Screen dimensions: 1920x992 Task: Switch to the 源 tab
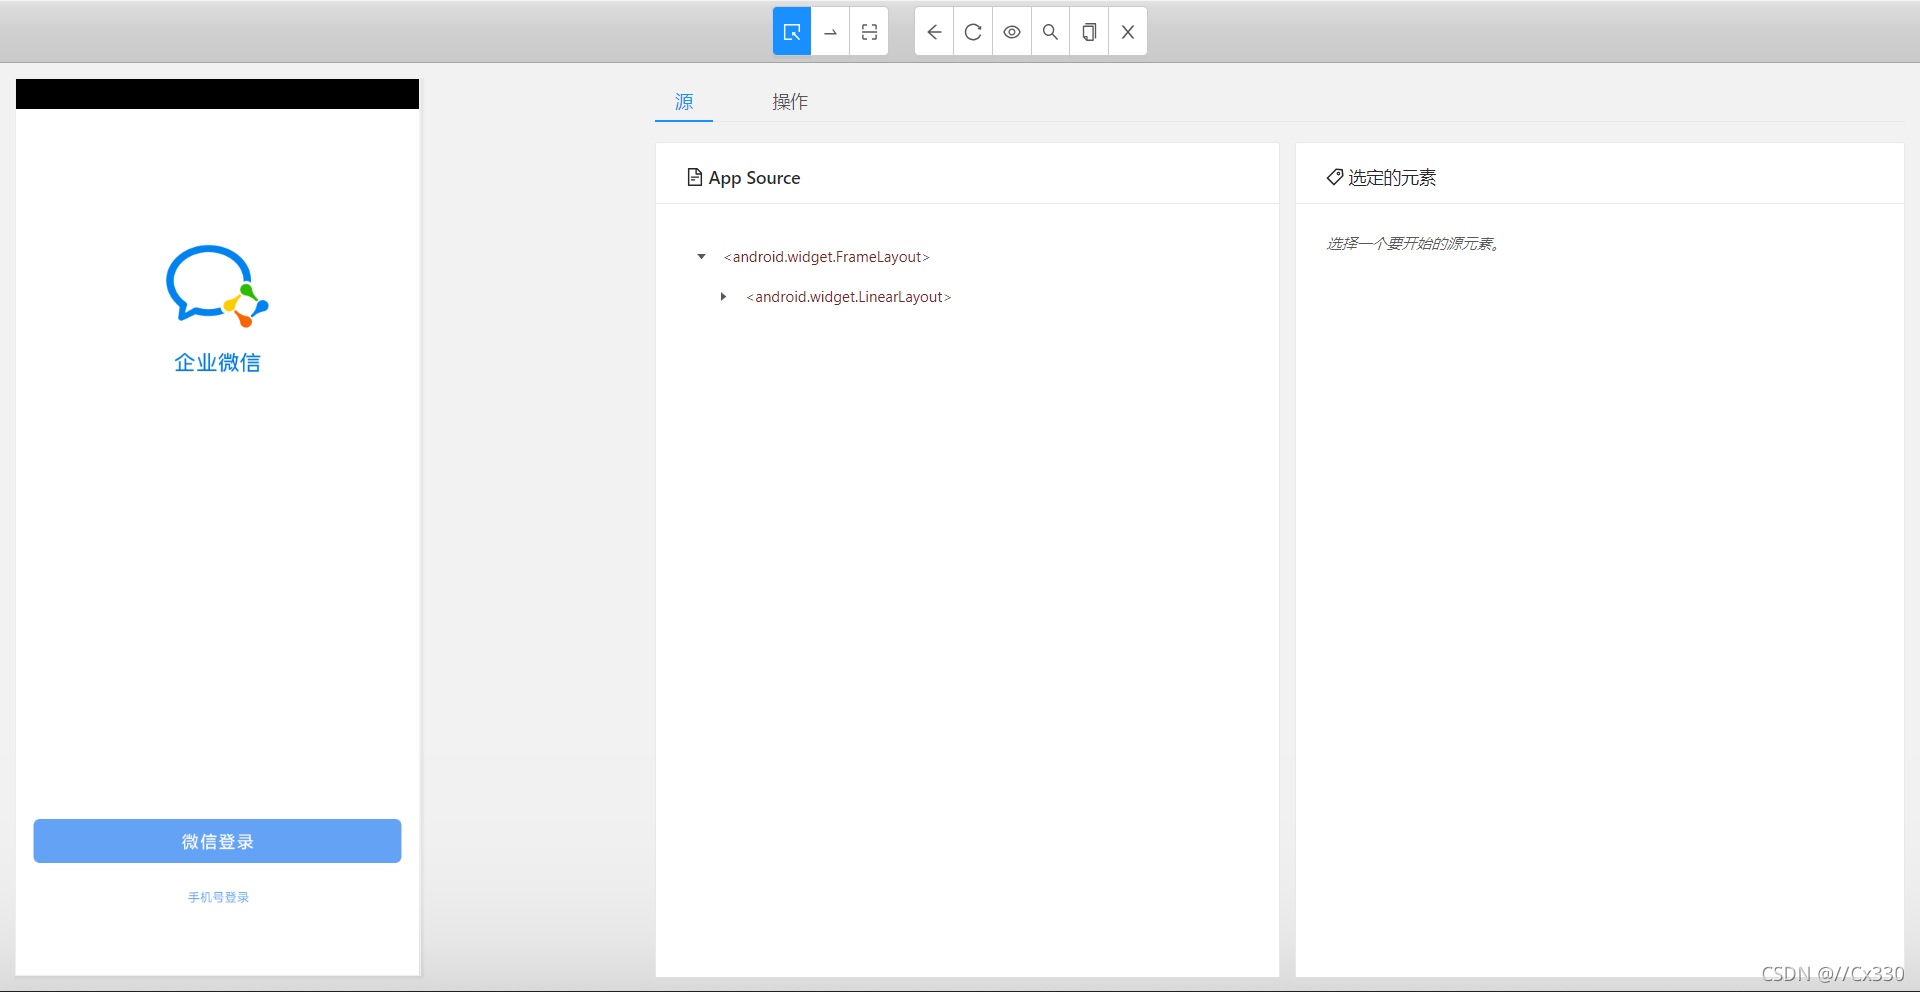pyautogui.click(x=684, y=102)
